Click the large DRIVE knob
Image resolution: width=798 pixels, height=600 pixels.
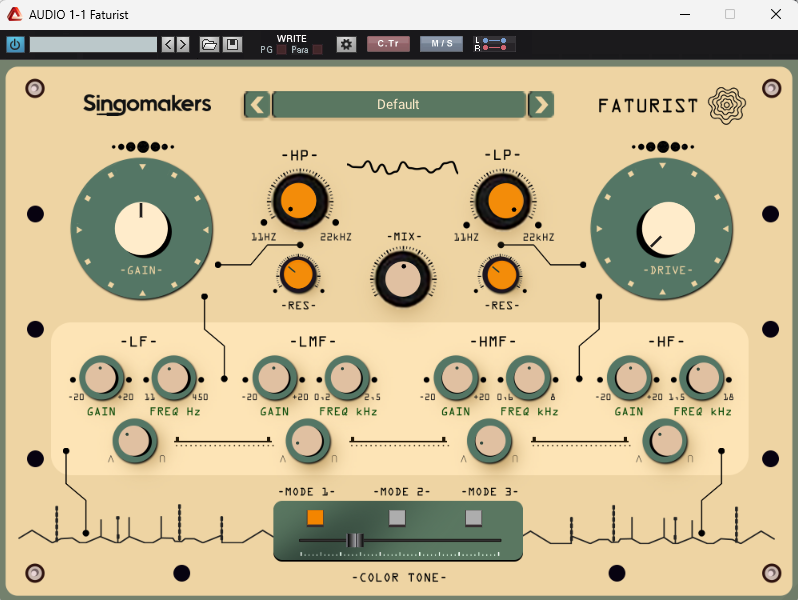[662, 228]
